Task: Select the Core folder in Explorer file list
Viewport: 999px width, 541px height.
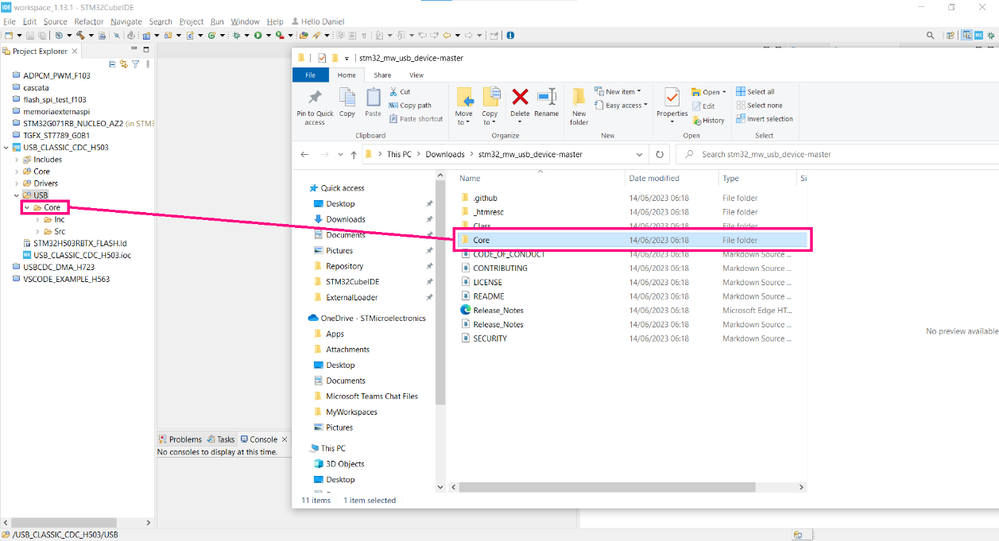Action: pyautogui.click(x=633, y=240)
